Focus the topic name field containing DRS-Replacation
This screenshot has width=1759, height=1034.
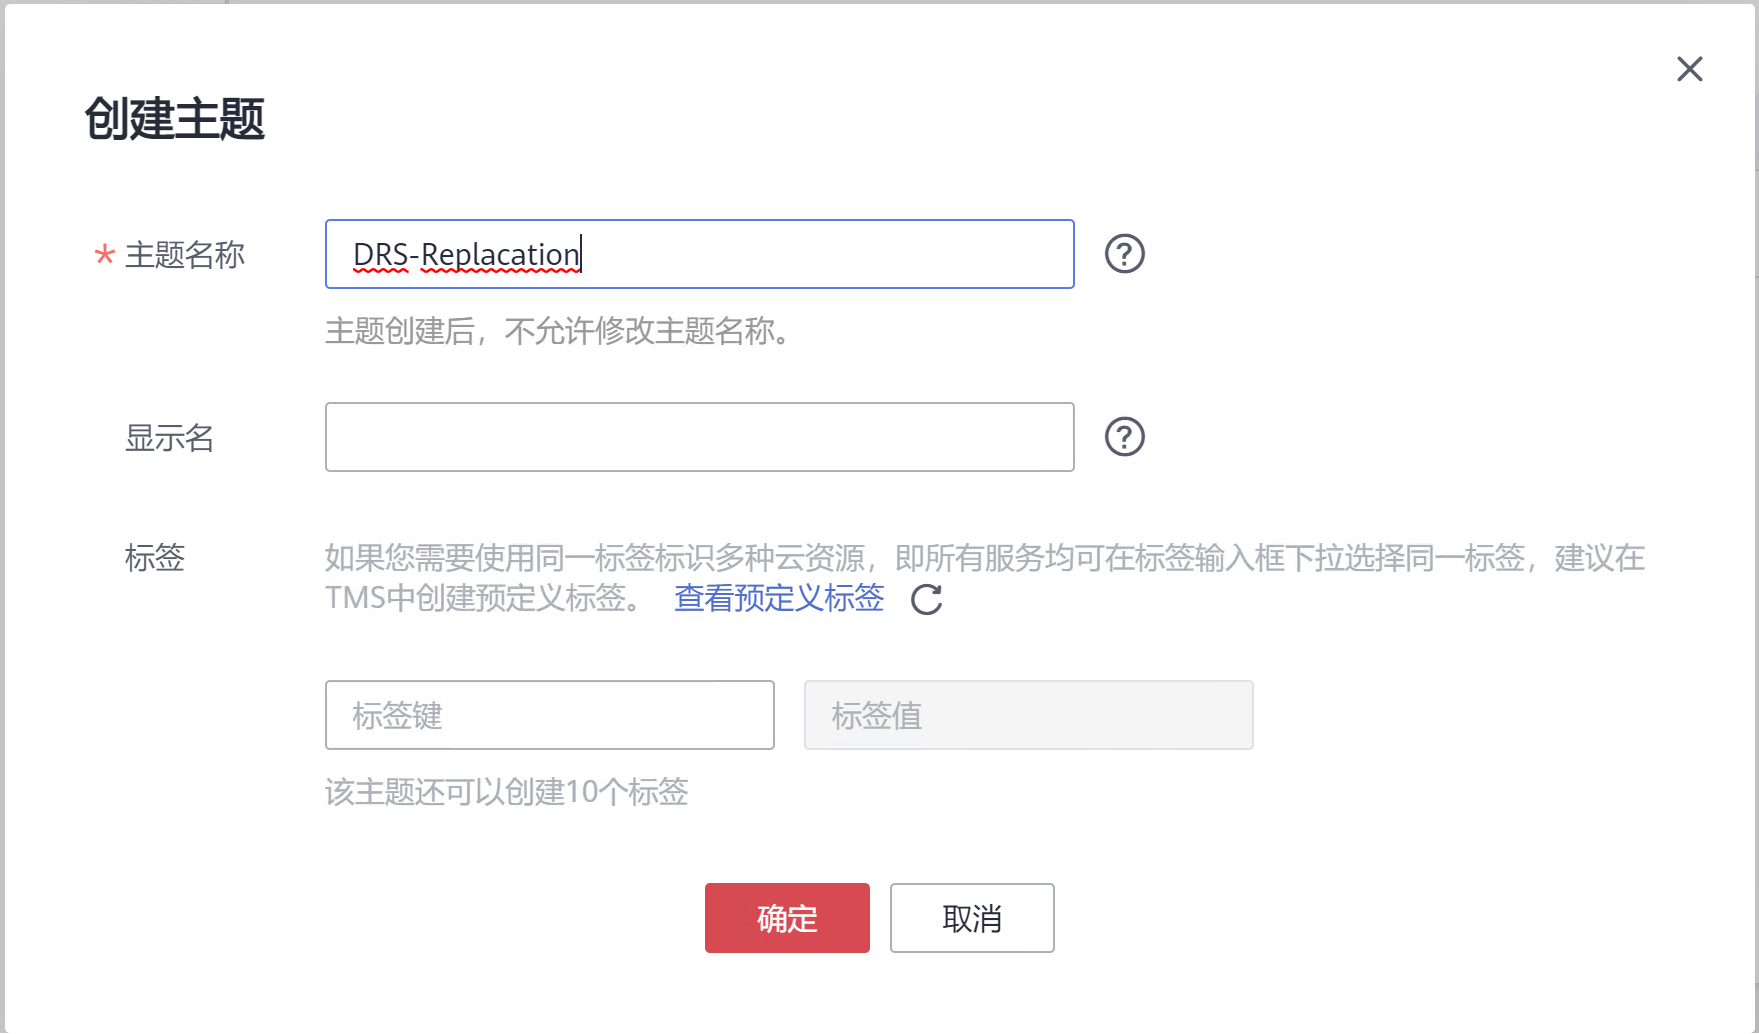point(698,254)
